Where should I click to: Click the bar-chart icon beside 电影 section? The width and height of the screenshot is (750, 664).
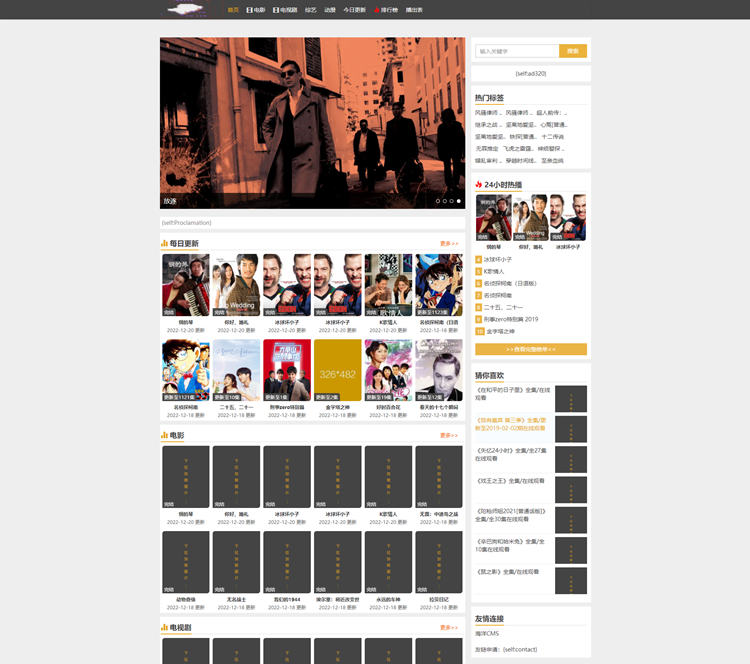[x=164, y=435]
